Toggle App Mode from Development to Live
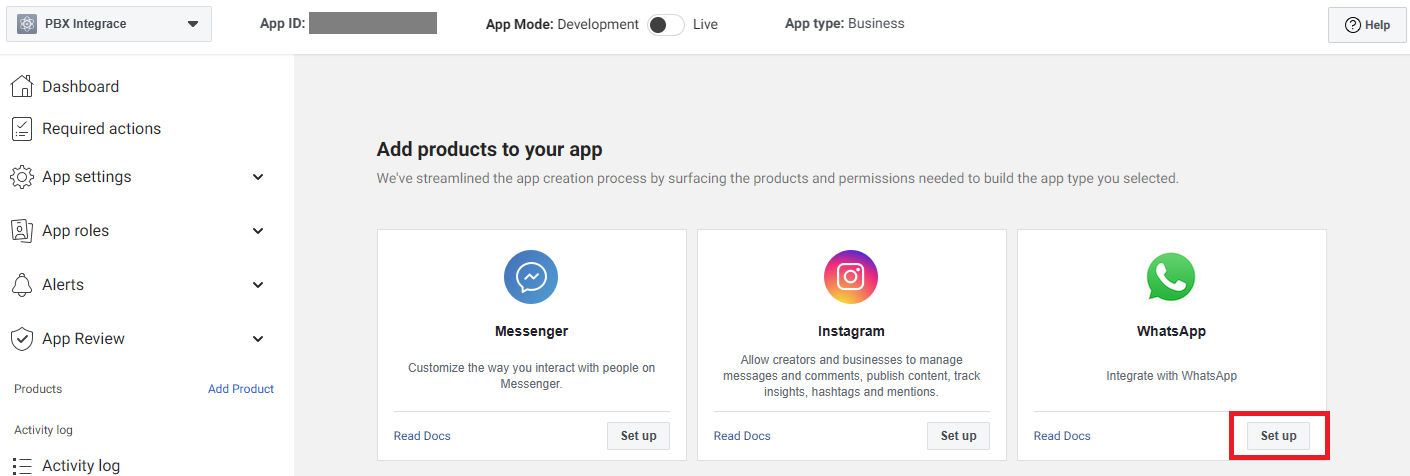1410x476 pixels. point(665,24)
